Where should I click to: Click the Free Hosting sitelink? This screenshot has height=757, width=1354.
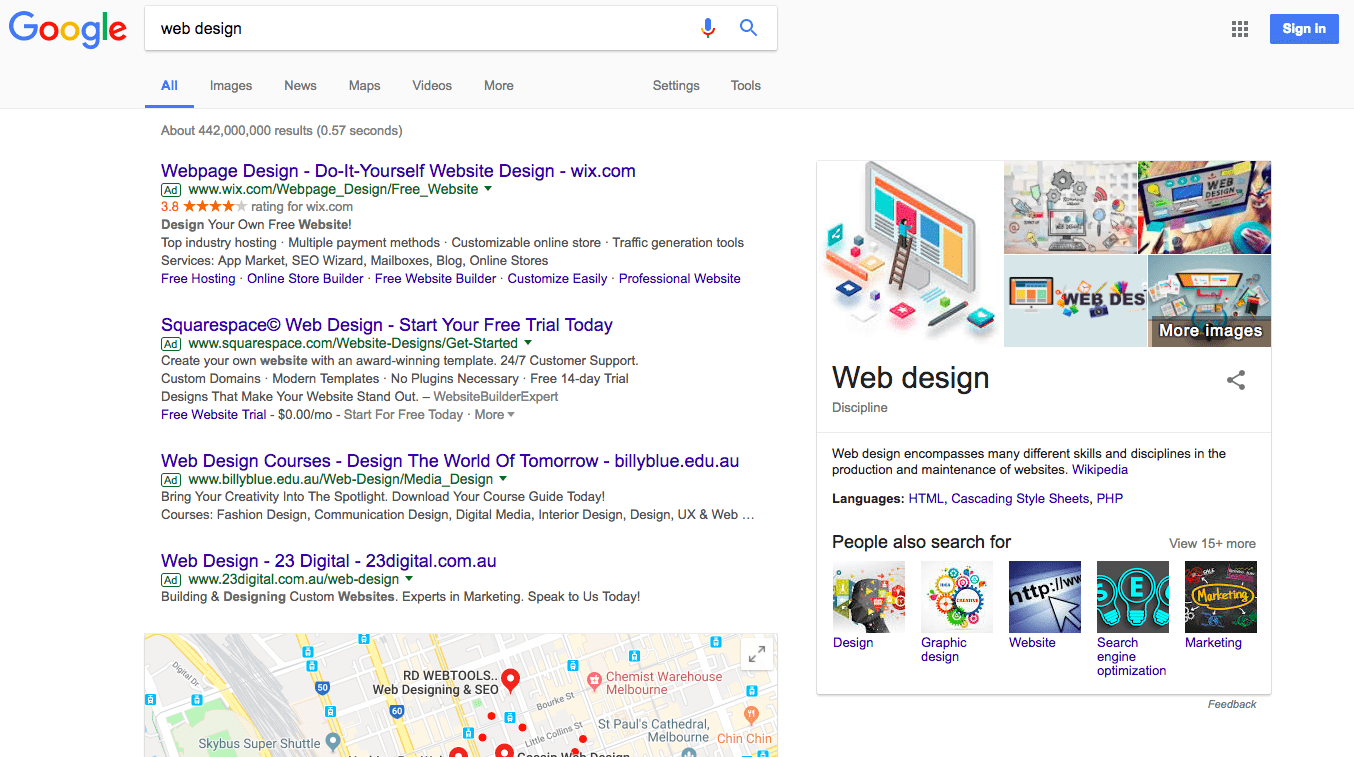point(198,278)
